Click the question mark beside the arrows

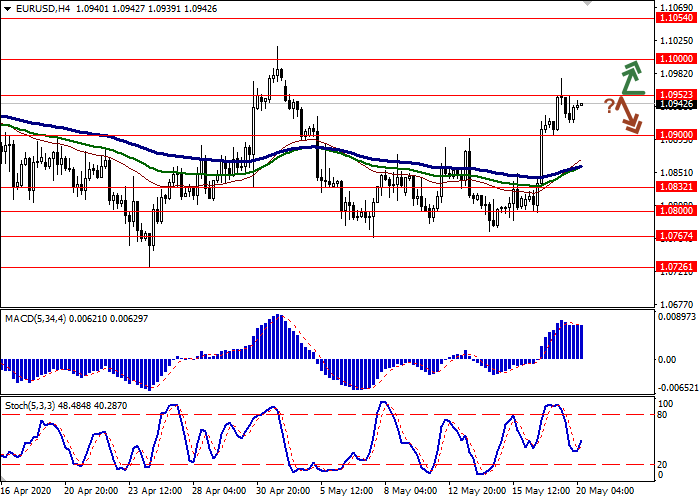(x=609, y=105)
